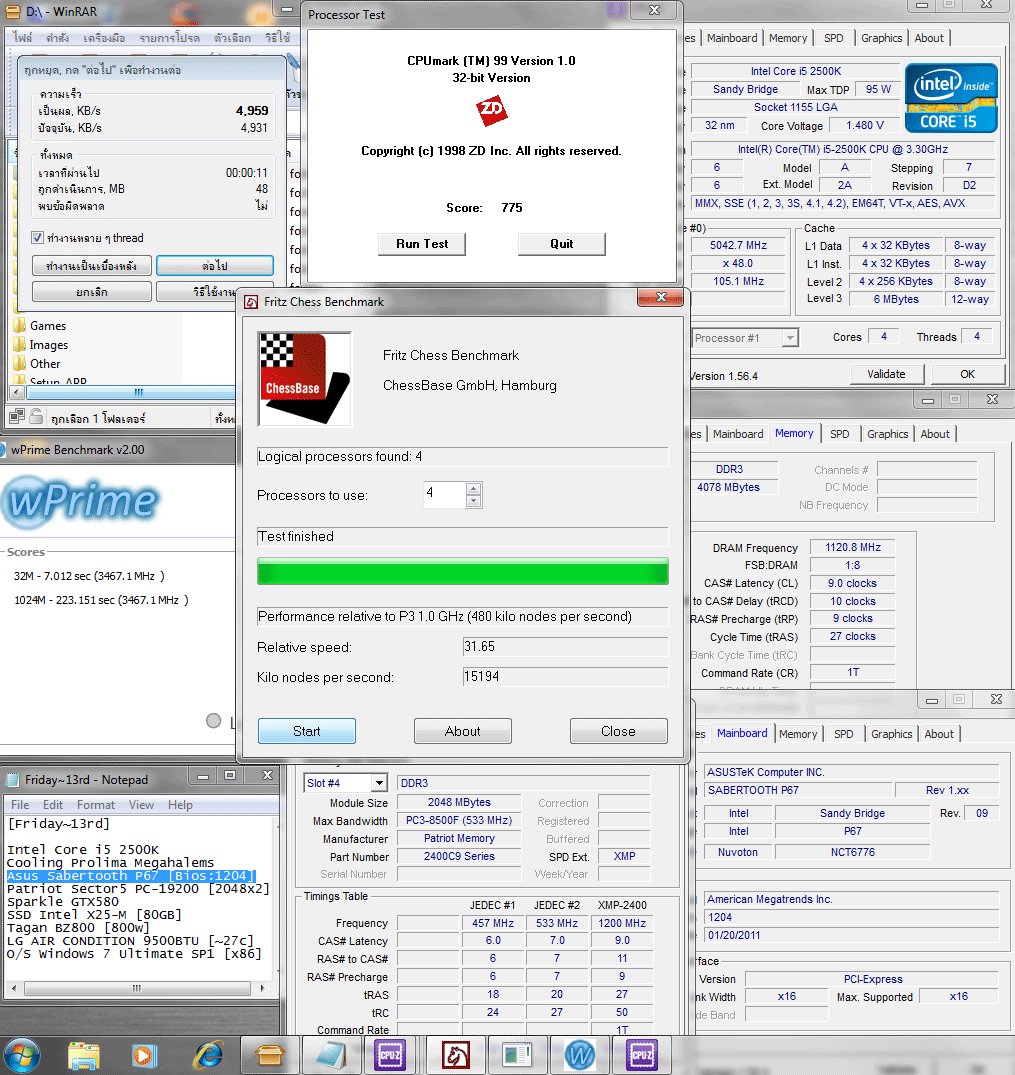
Task: Increase processors to use stepper
Action: pos(473,489)
